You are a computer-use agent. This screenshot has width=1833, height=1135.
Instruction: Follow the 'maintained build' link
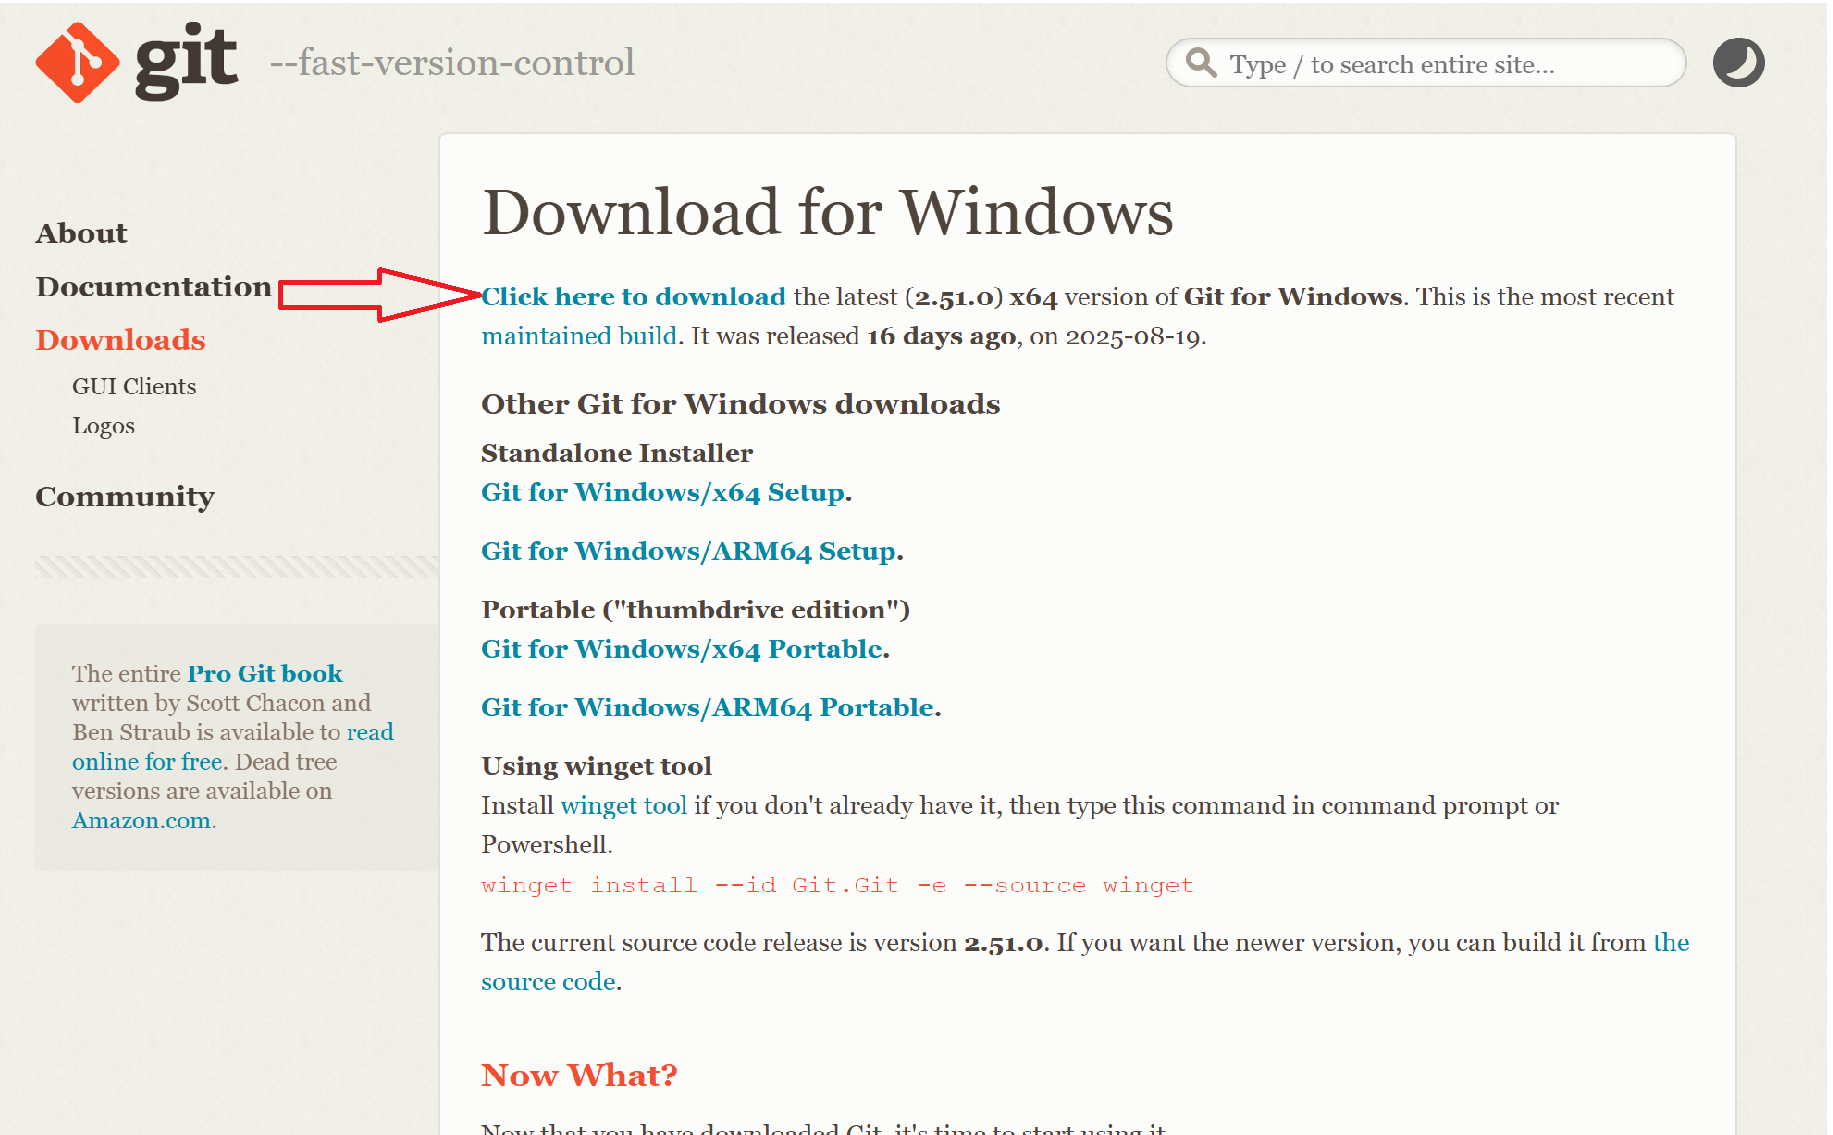pyautogui.click(x=579, y=336)
